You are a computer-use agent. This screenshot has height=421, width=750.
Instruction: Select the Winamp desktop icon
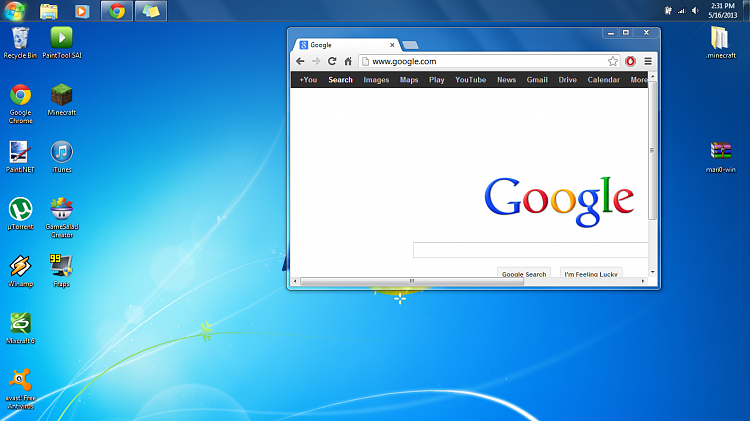(20, 271)
